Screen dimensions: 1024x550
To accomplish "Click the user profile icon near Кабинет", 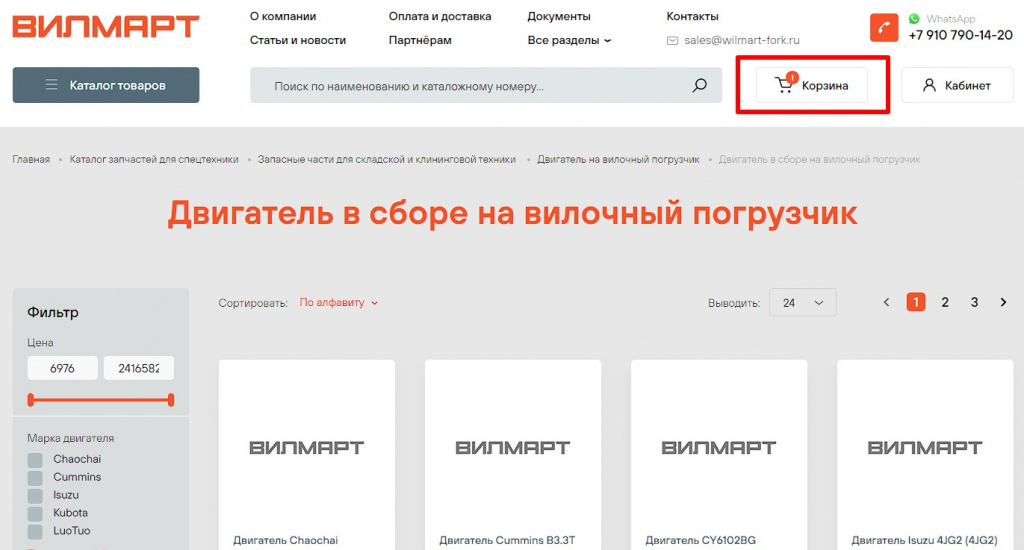I will [929, 85].
